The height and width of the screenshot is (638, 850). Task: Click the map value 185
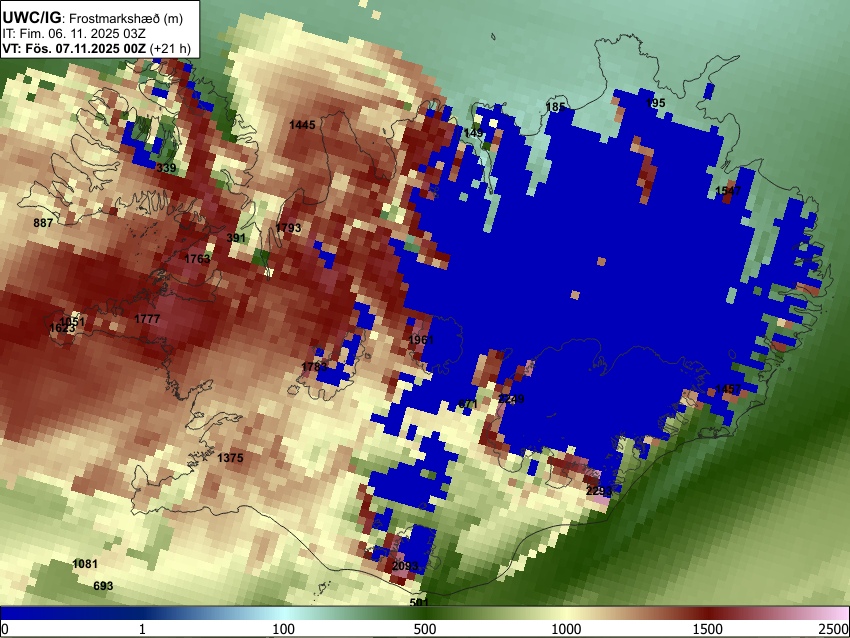coord(556,107)
